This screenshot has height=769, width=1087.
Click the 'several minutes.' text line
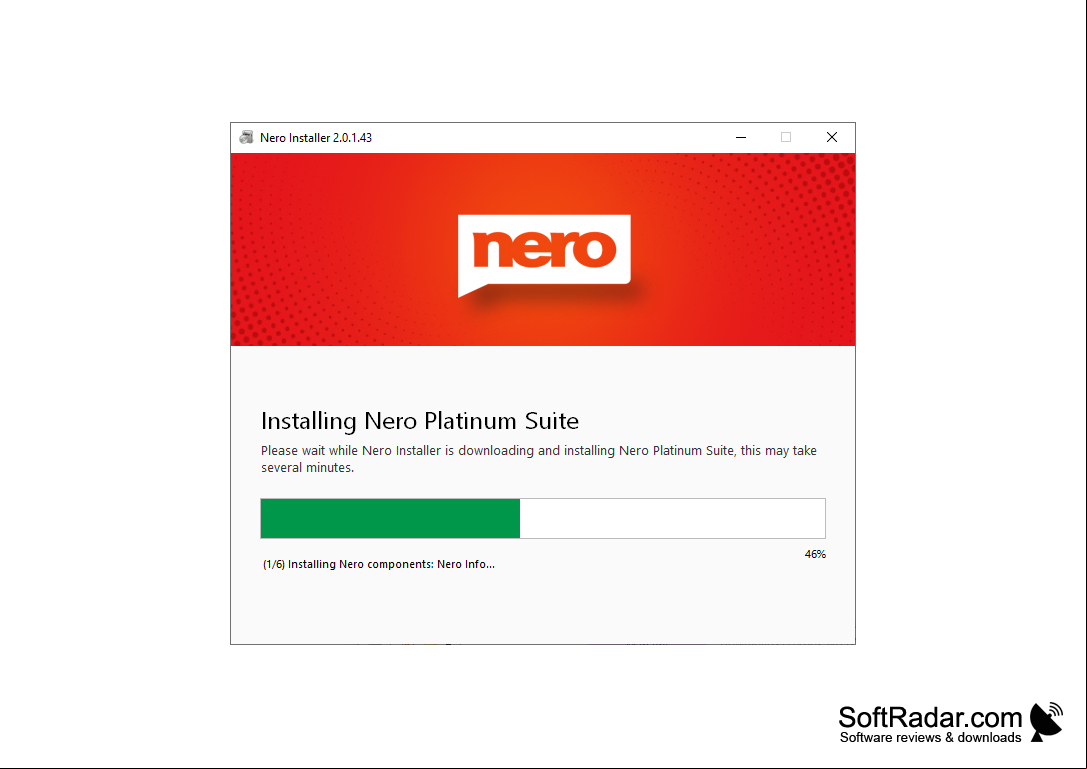tap(307, 468)
